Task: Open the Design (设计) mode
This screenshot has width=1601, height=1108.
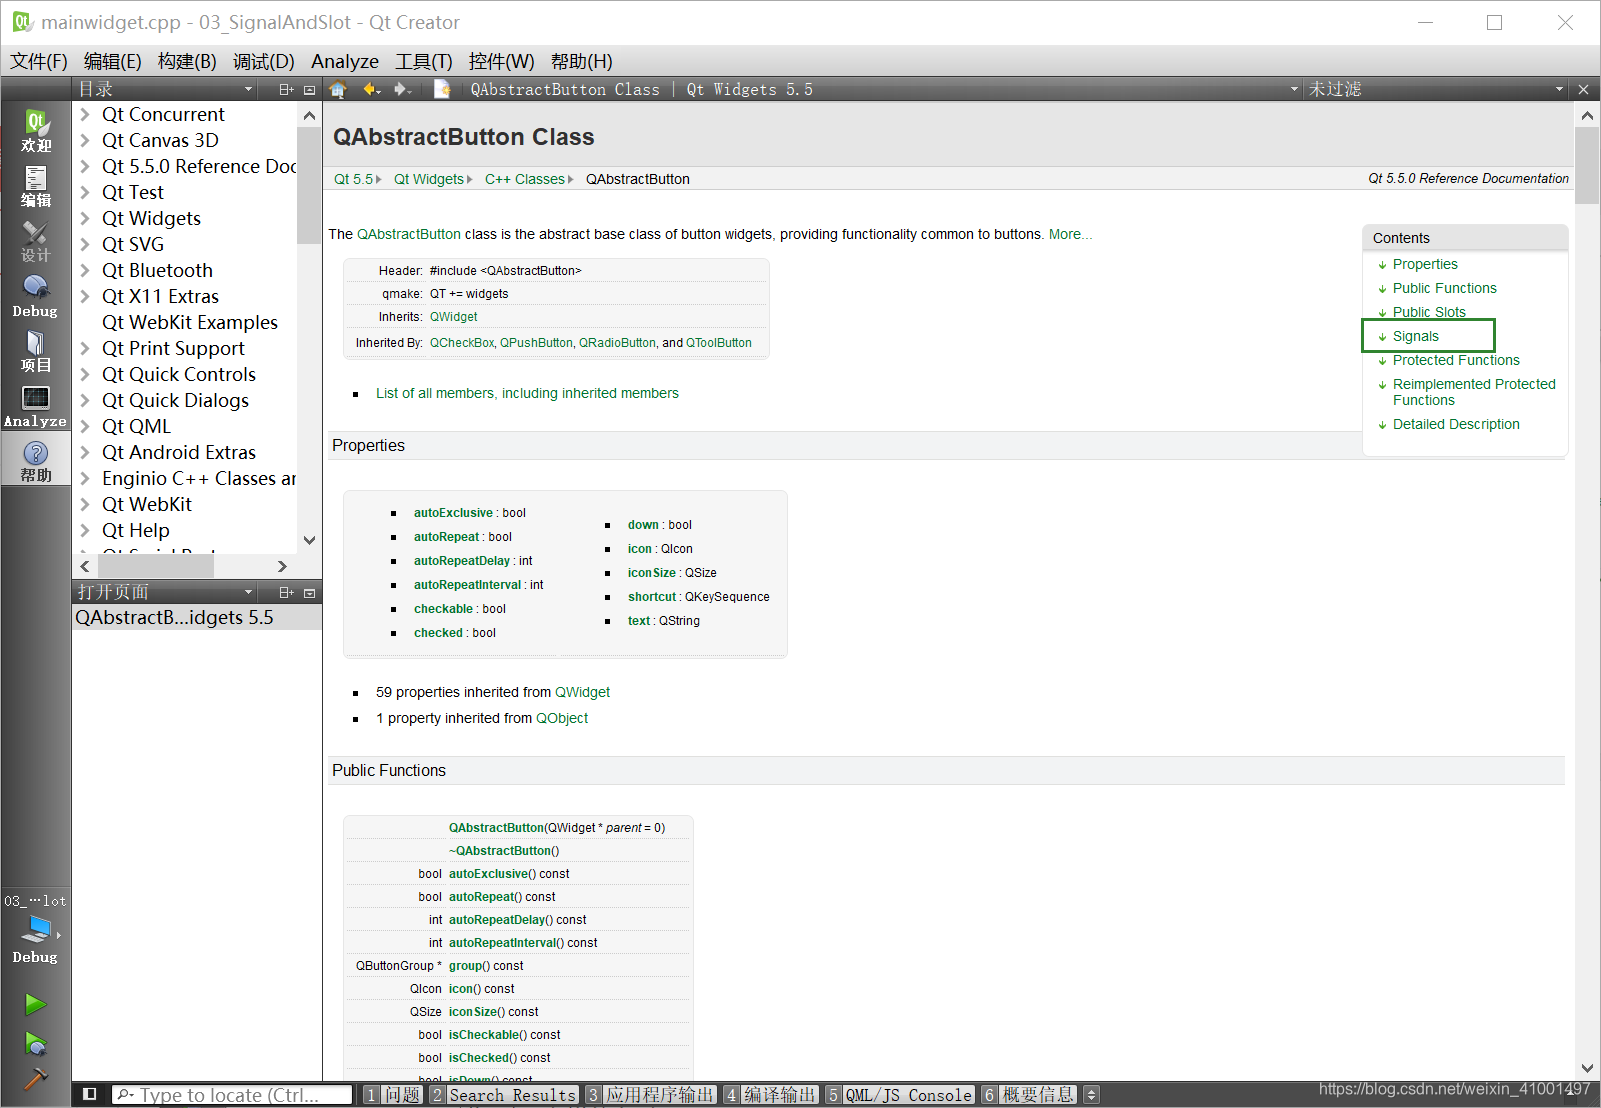Action: [36, 241]
